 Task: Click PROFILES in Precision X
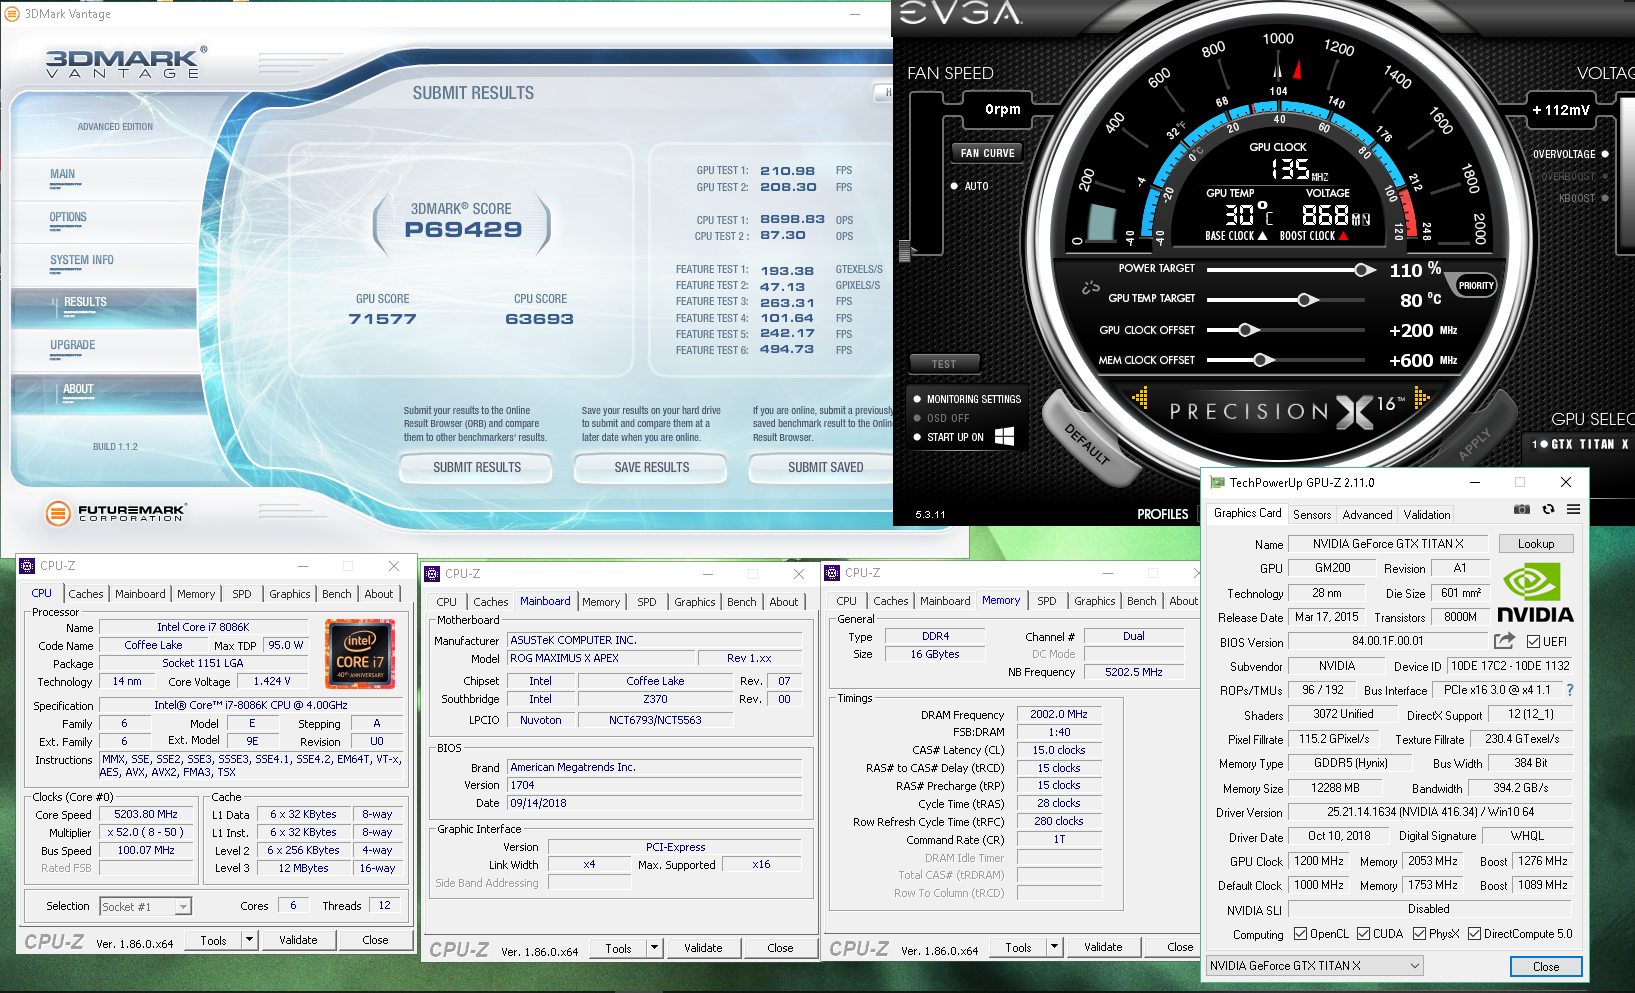pos(1162,514)
